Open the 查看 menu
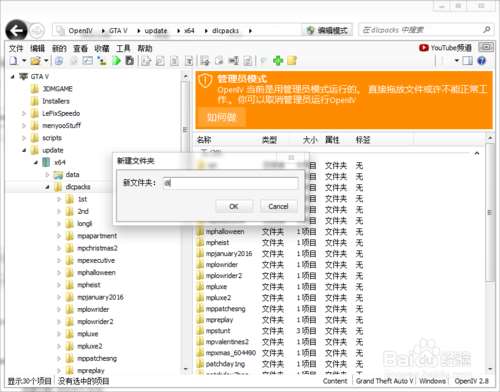The height and width of the screenshot is (392, 500). pos(80,49)
